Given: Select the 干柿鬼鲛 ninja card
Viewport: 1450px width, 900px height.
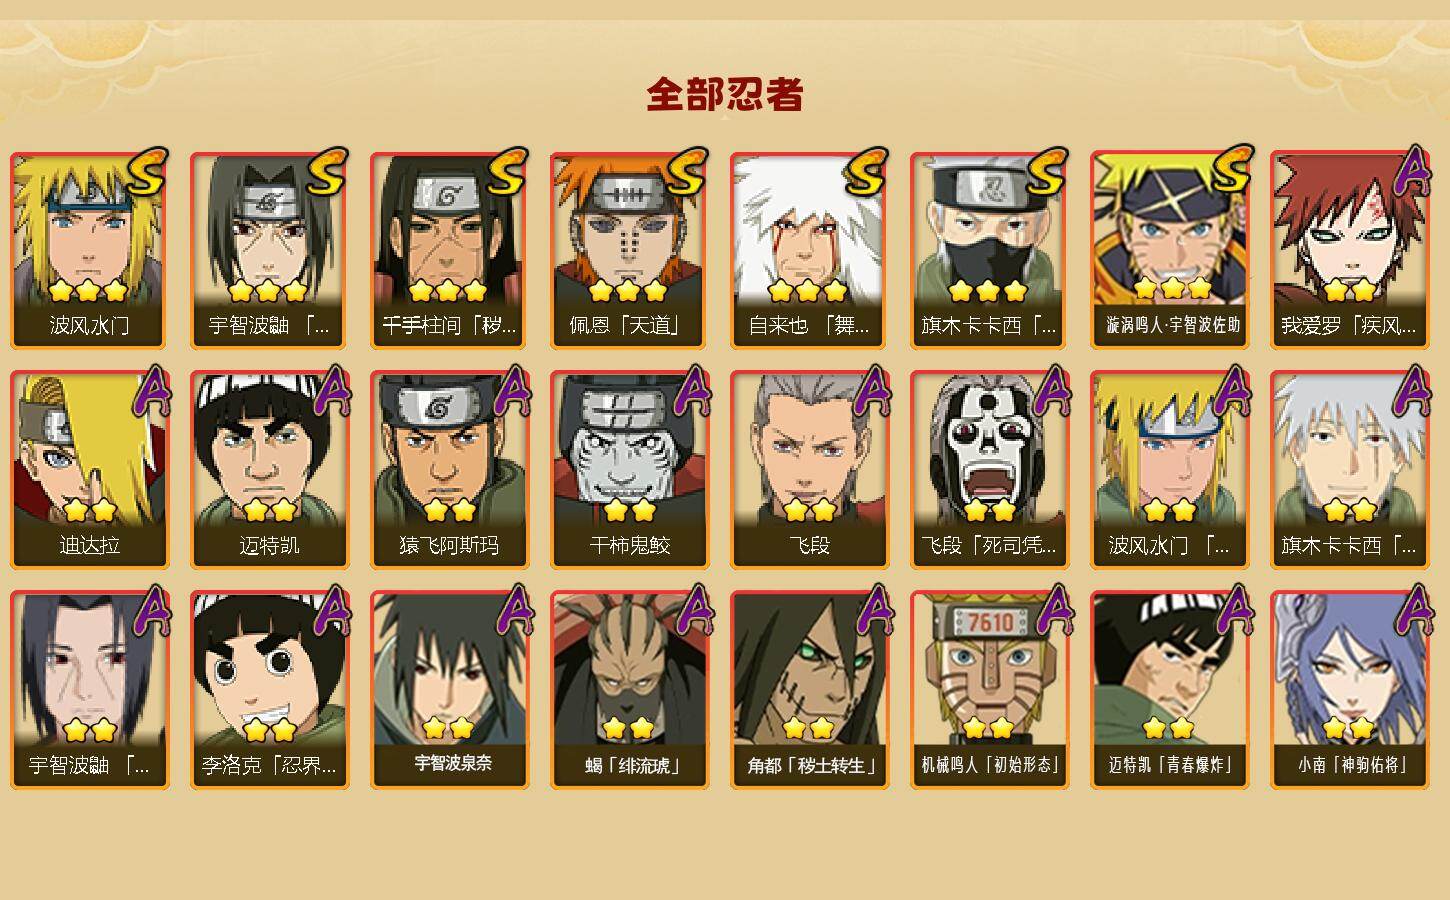Looking at the screenshot, I should pyautogui.click(x=629, y=470).
